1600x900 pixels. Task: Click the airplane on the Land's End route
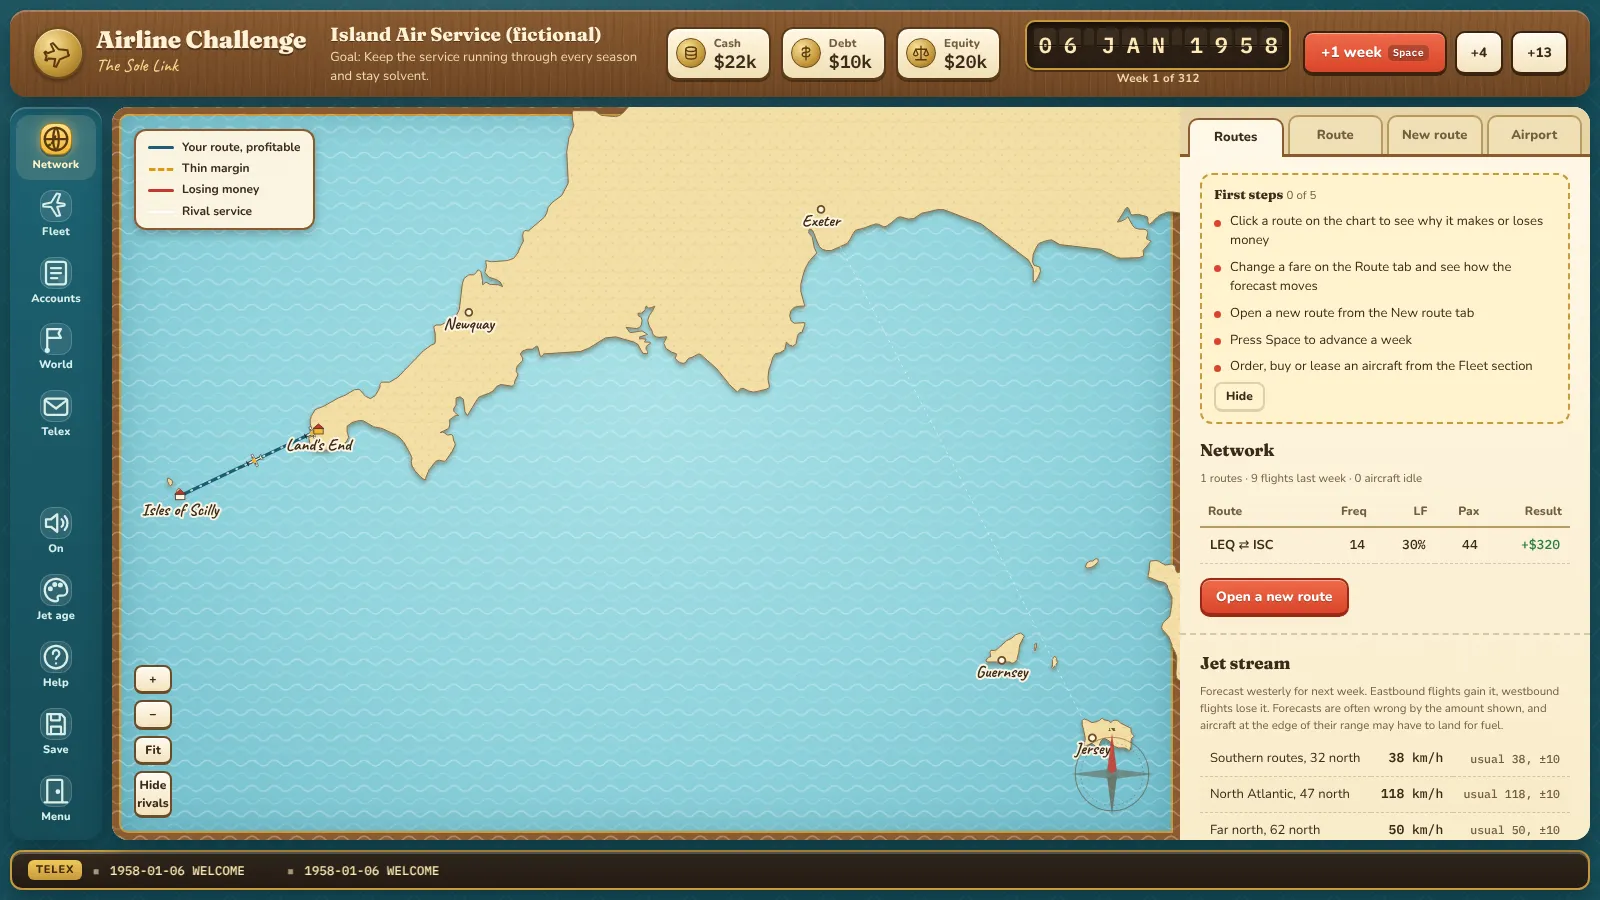click(254, 460)
